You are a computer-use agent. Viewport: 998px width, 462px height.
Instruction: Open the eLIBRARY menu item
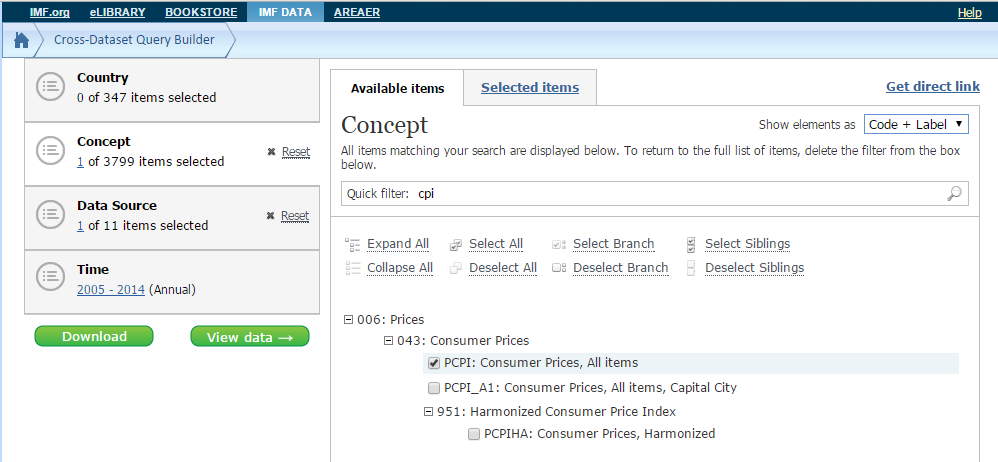(x=117, y=12)
